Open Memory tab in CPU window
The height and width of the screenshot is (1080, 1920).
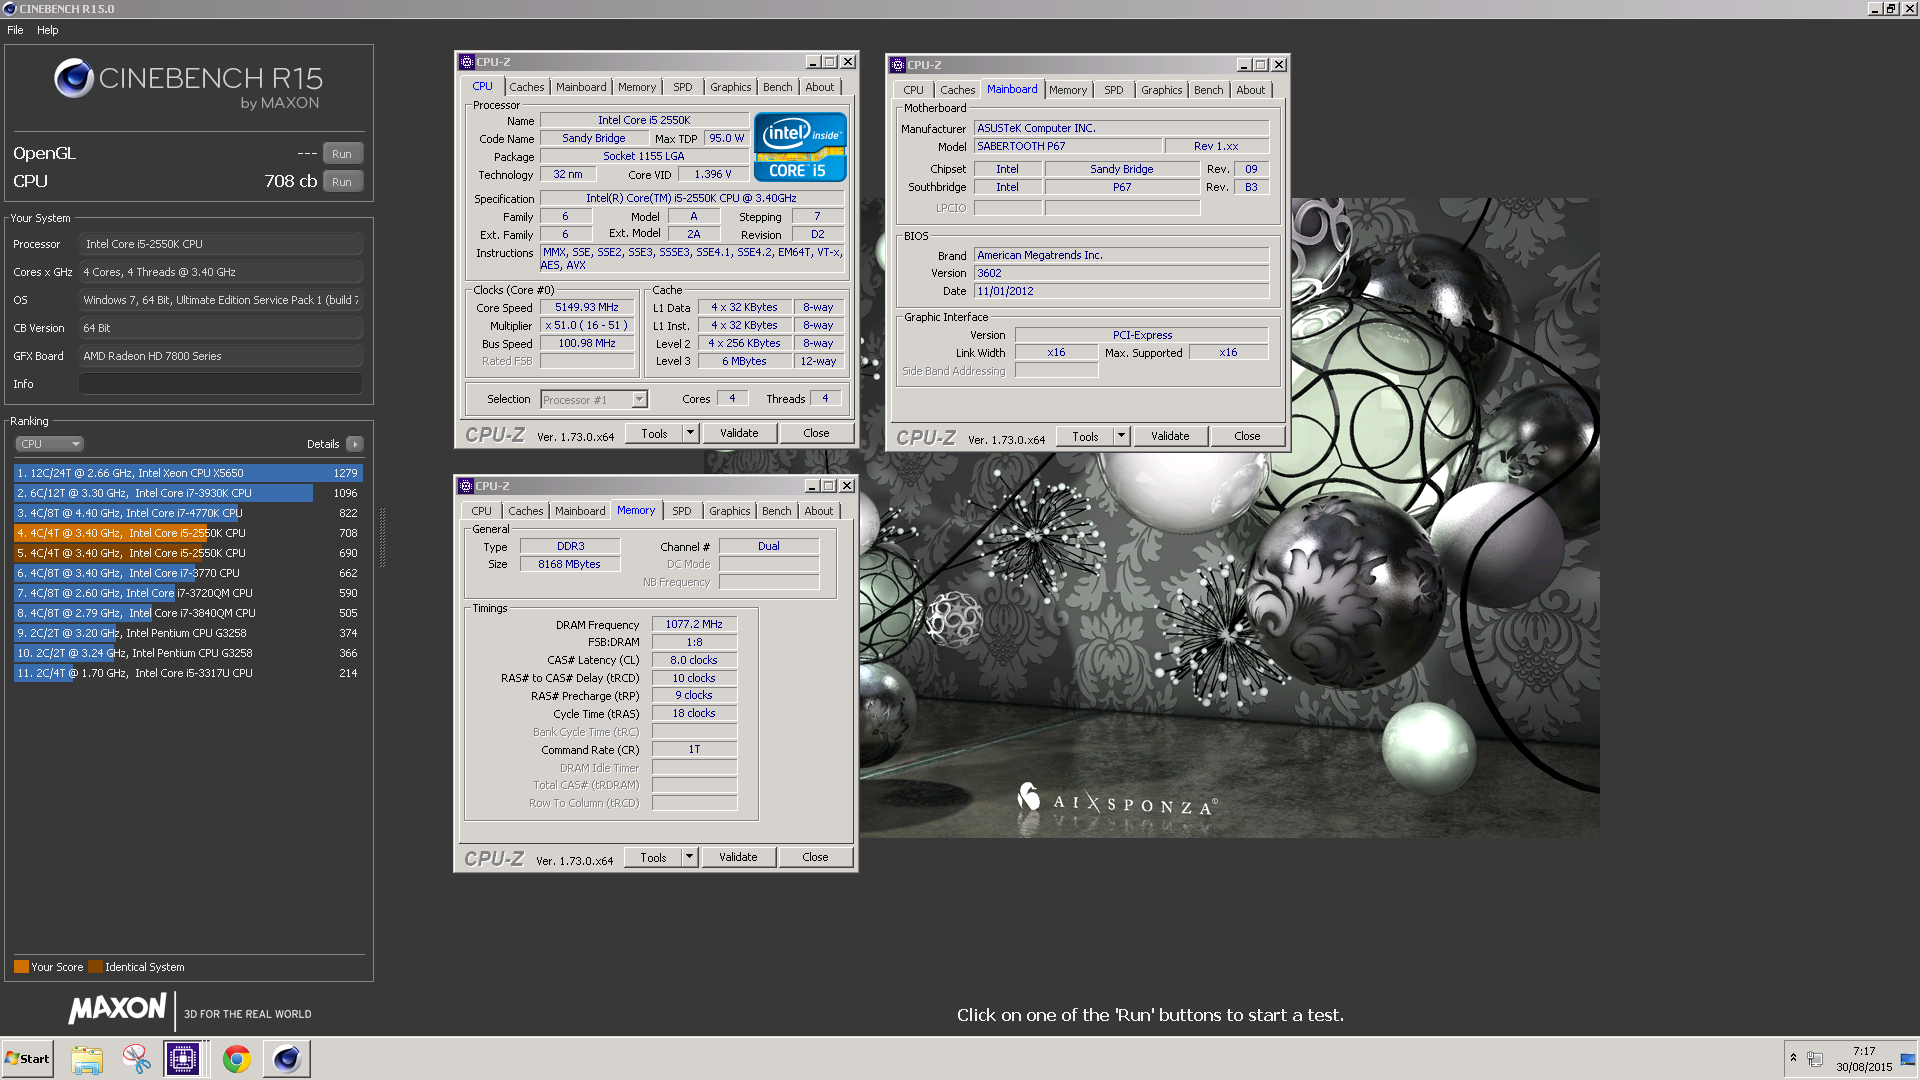637,87
